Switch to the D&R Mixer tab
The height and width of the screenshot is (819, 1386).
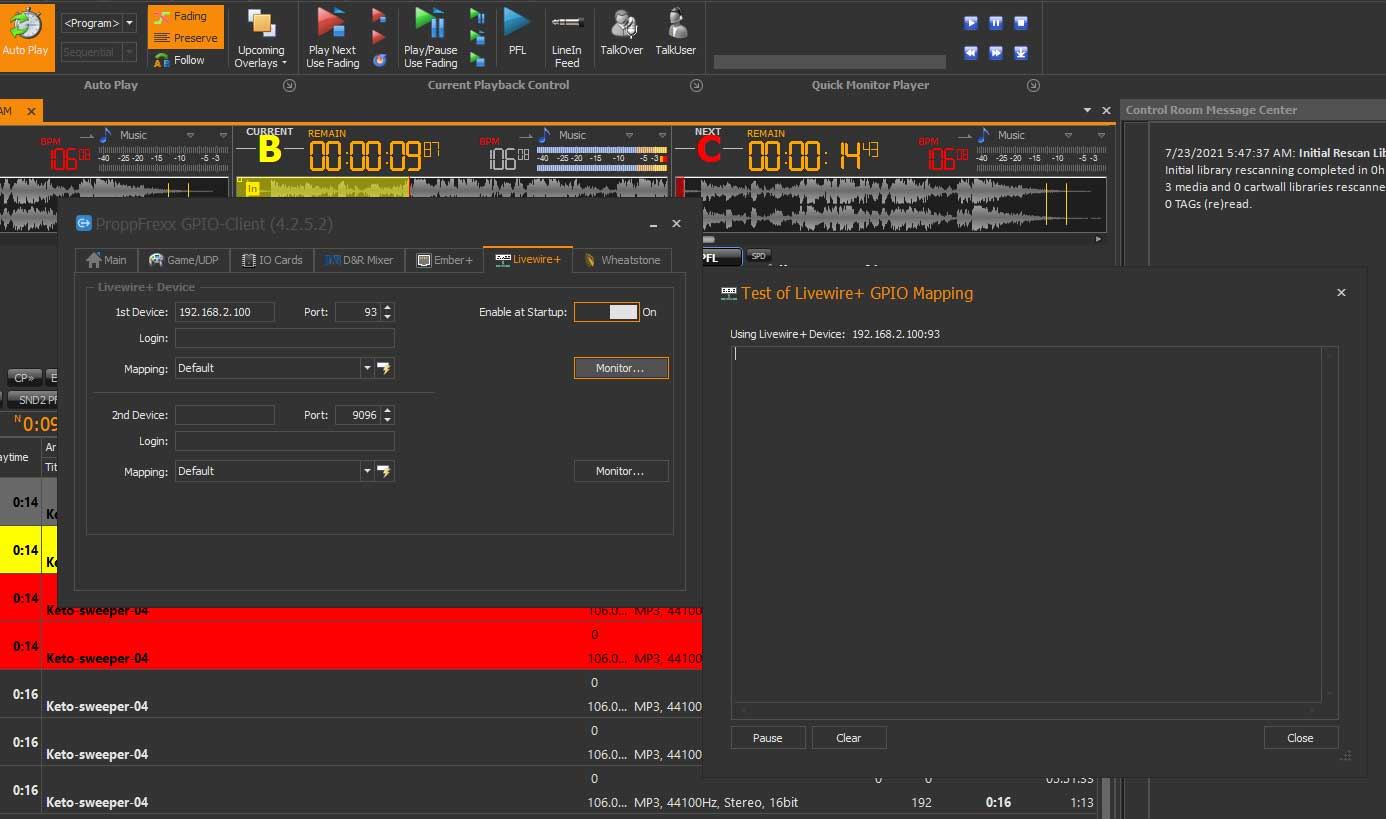point(358,260)
